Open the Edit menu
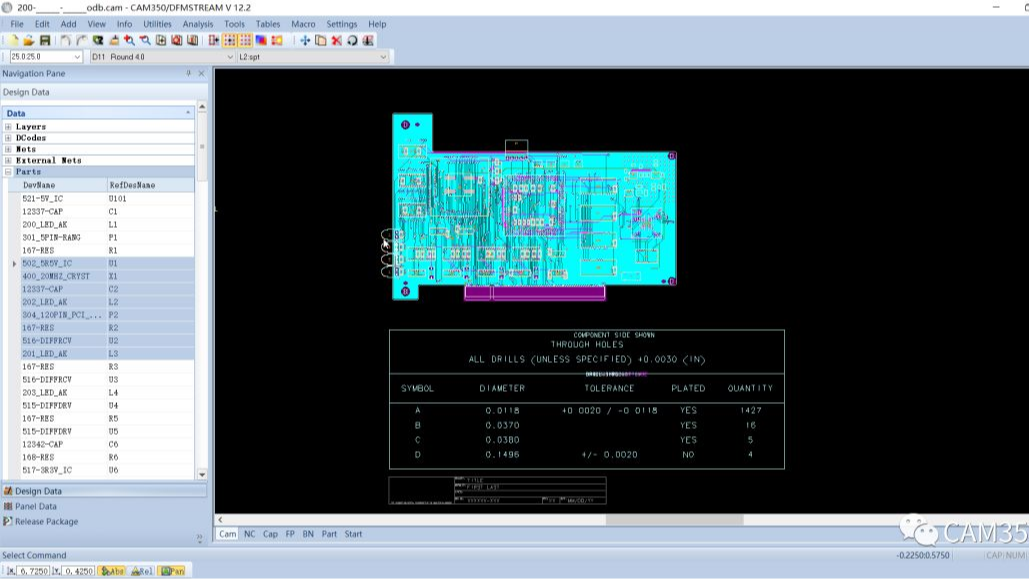 [x=42, y=24]
